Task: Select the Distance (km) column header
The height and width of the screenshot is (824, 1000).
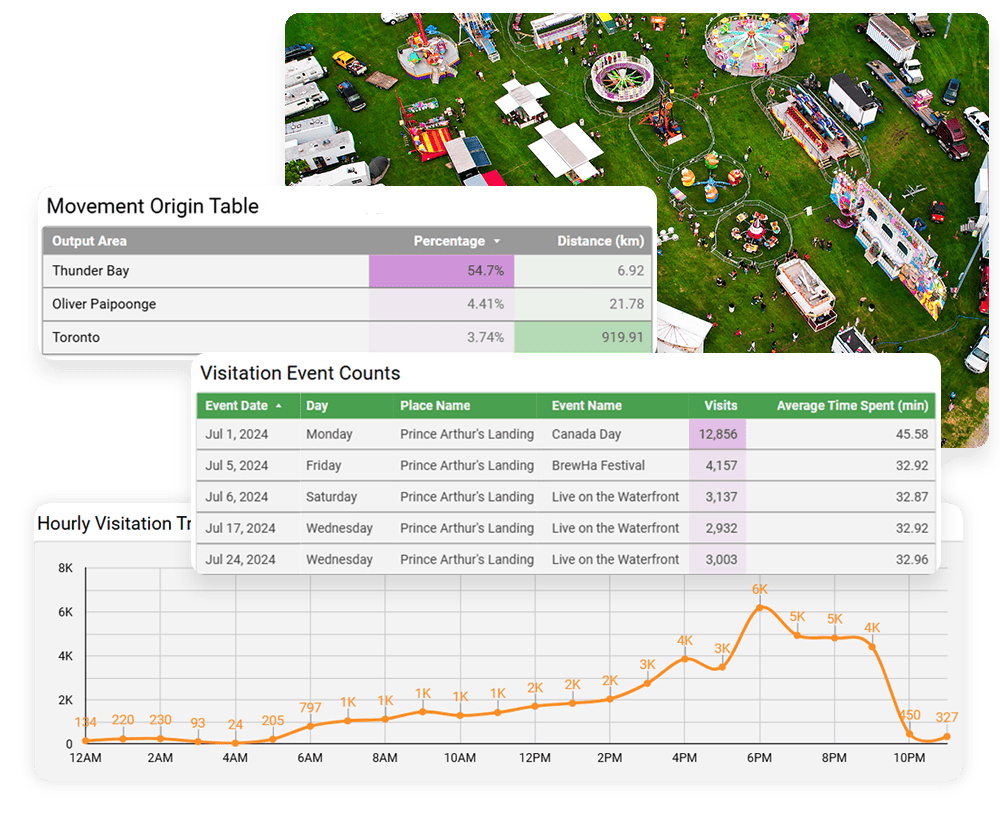Action: pos(600,241)
